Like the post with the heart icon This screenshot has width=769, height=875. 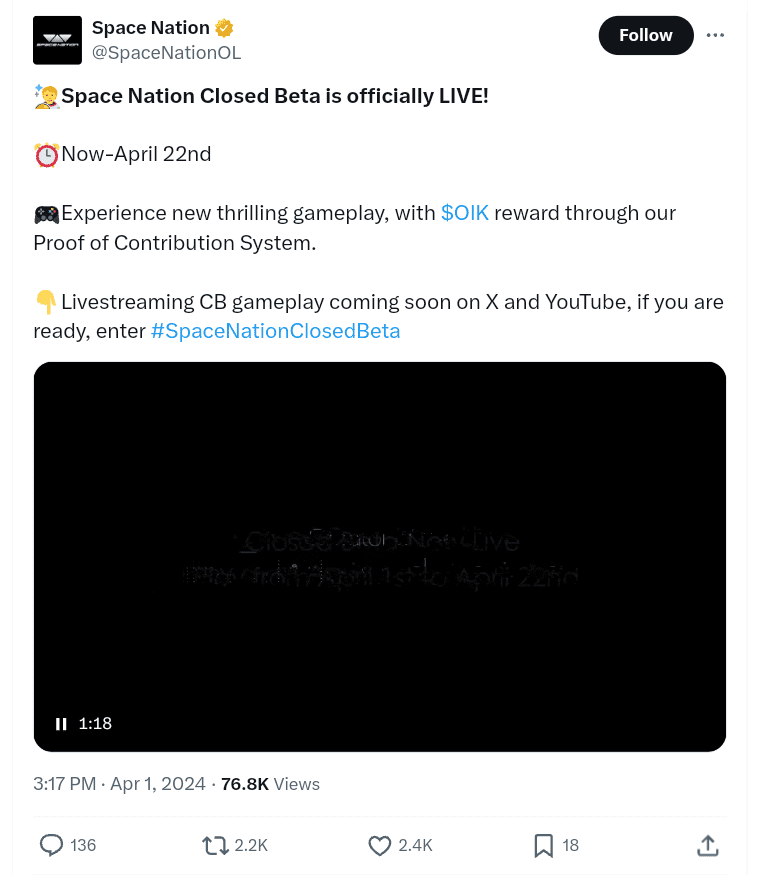point(380,845)
